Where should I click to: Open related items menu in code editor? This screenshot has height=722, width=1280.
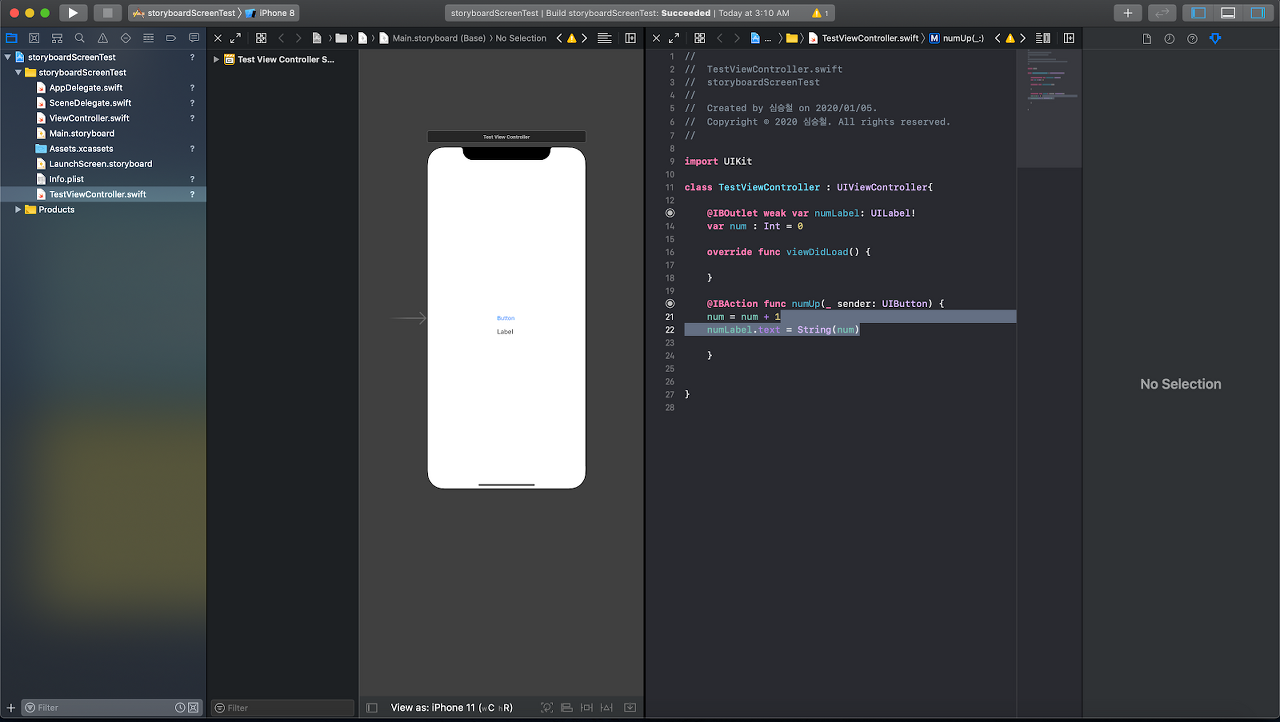(700, 38)
